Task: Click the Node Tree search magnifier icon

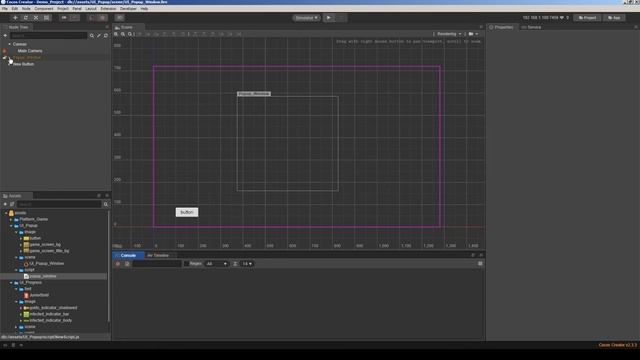Action: click(91, 36)
